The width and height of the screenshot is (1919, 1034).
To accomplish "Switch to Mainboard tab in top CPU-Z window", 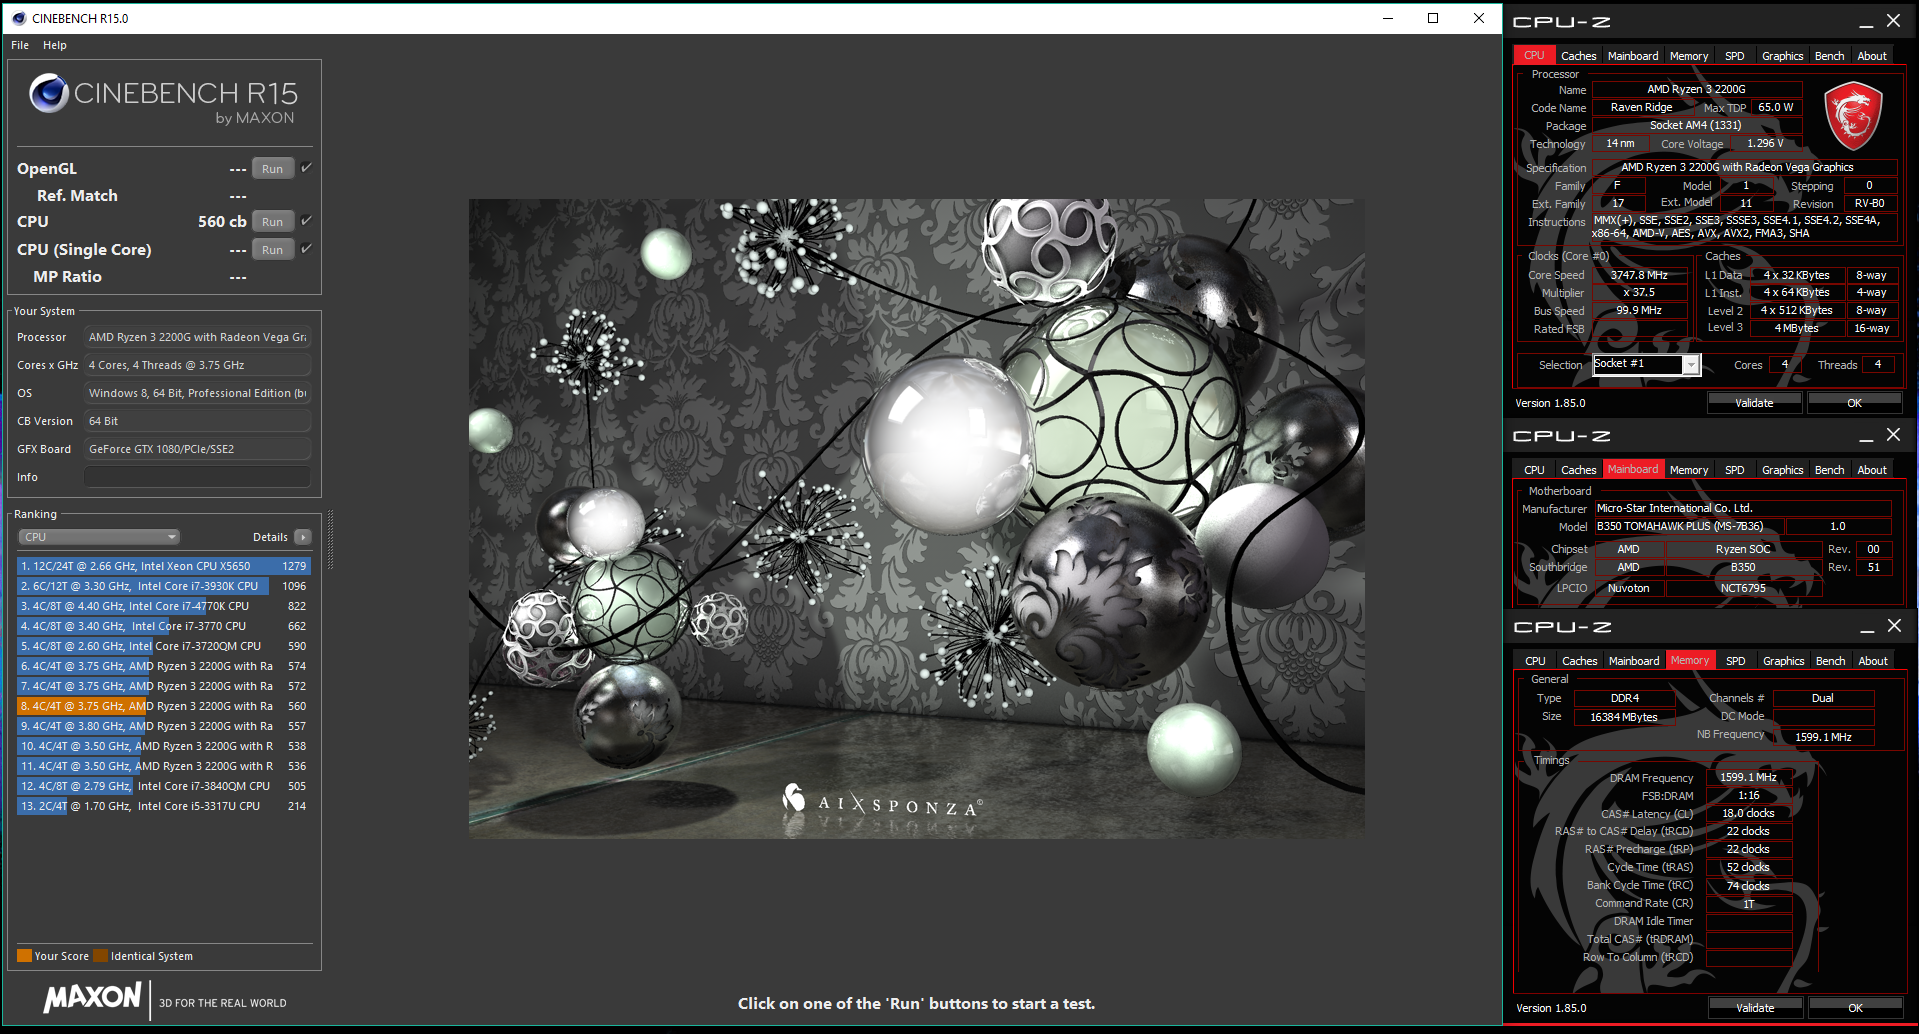I will point(1633,56).
